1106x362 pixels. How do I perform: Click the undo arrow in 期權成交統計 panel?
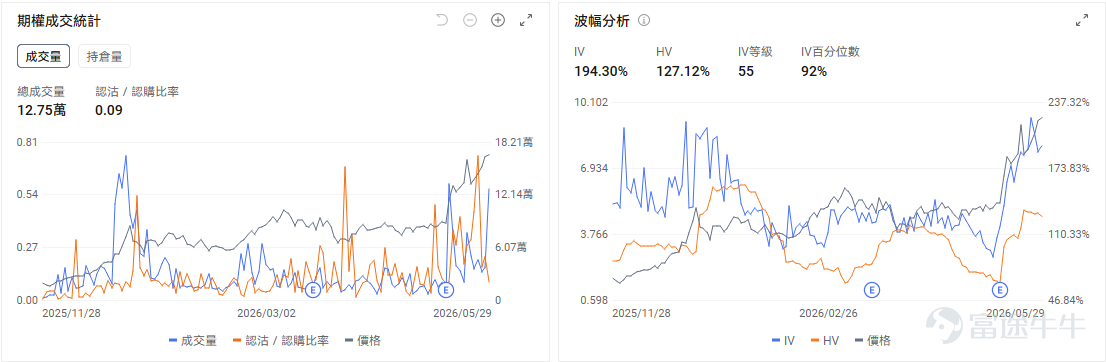point(442,20)
